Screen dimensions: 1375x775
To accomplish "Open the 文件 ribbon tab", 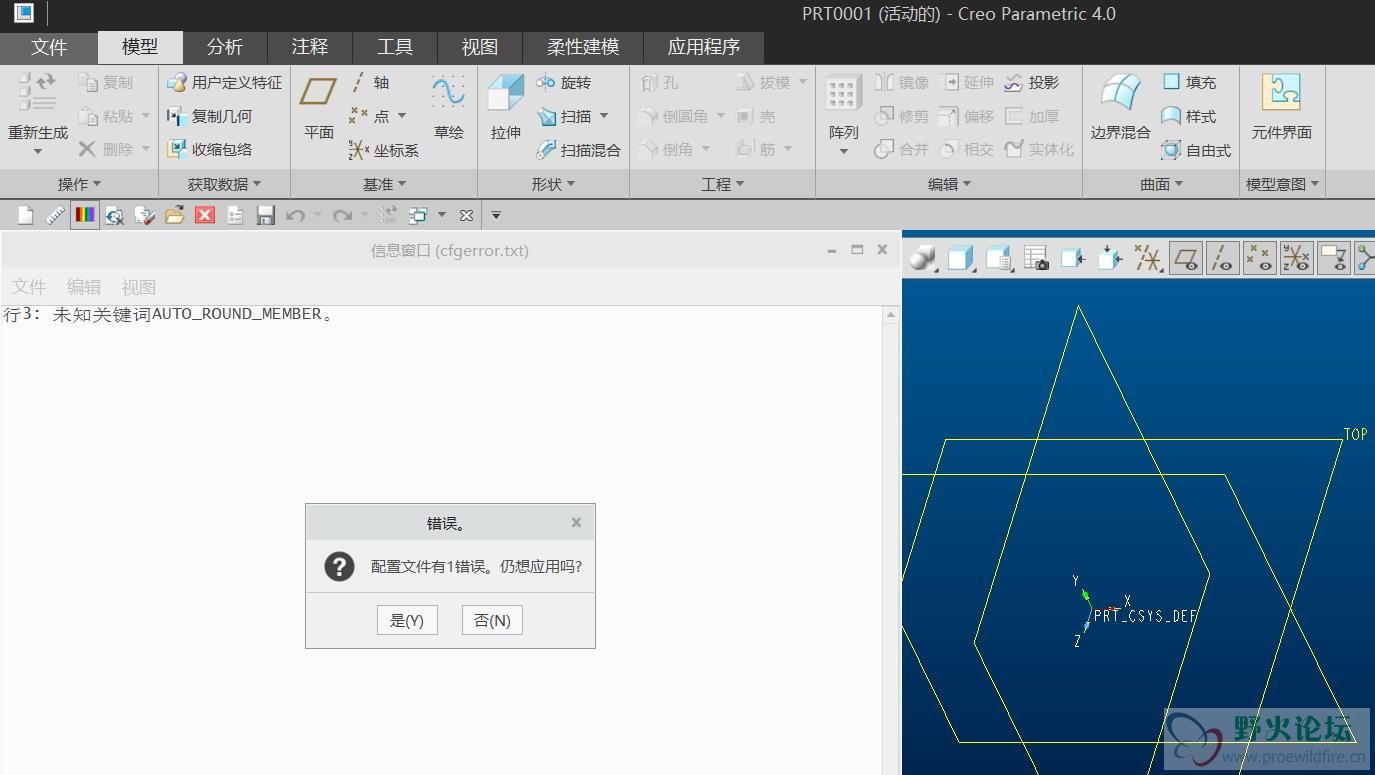I will point(49,47).
